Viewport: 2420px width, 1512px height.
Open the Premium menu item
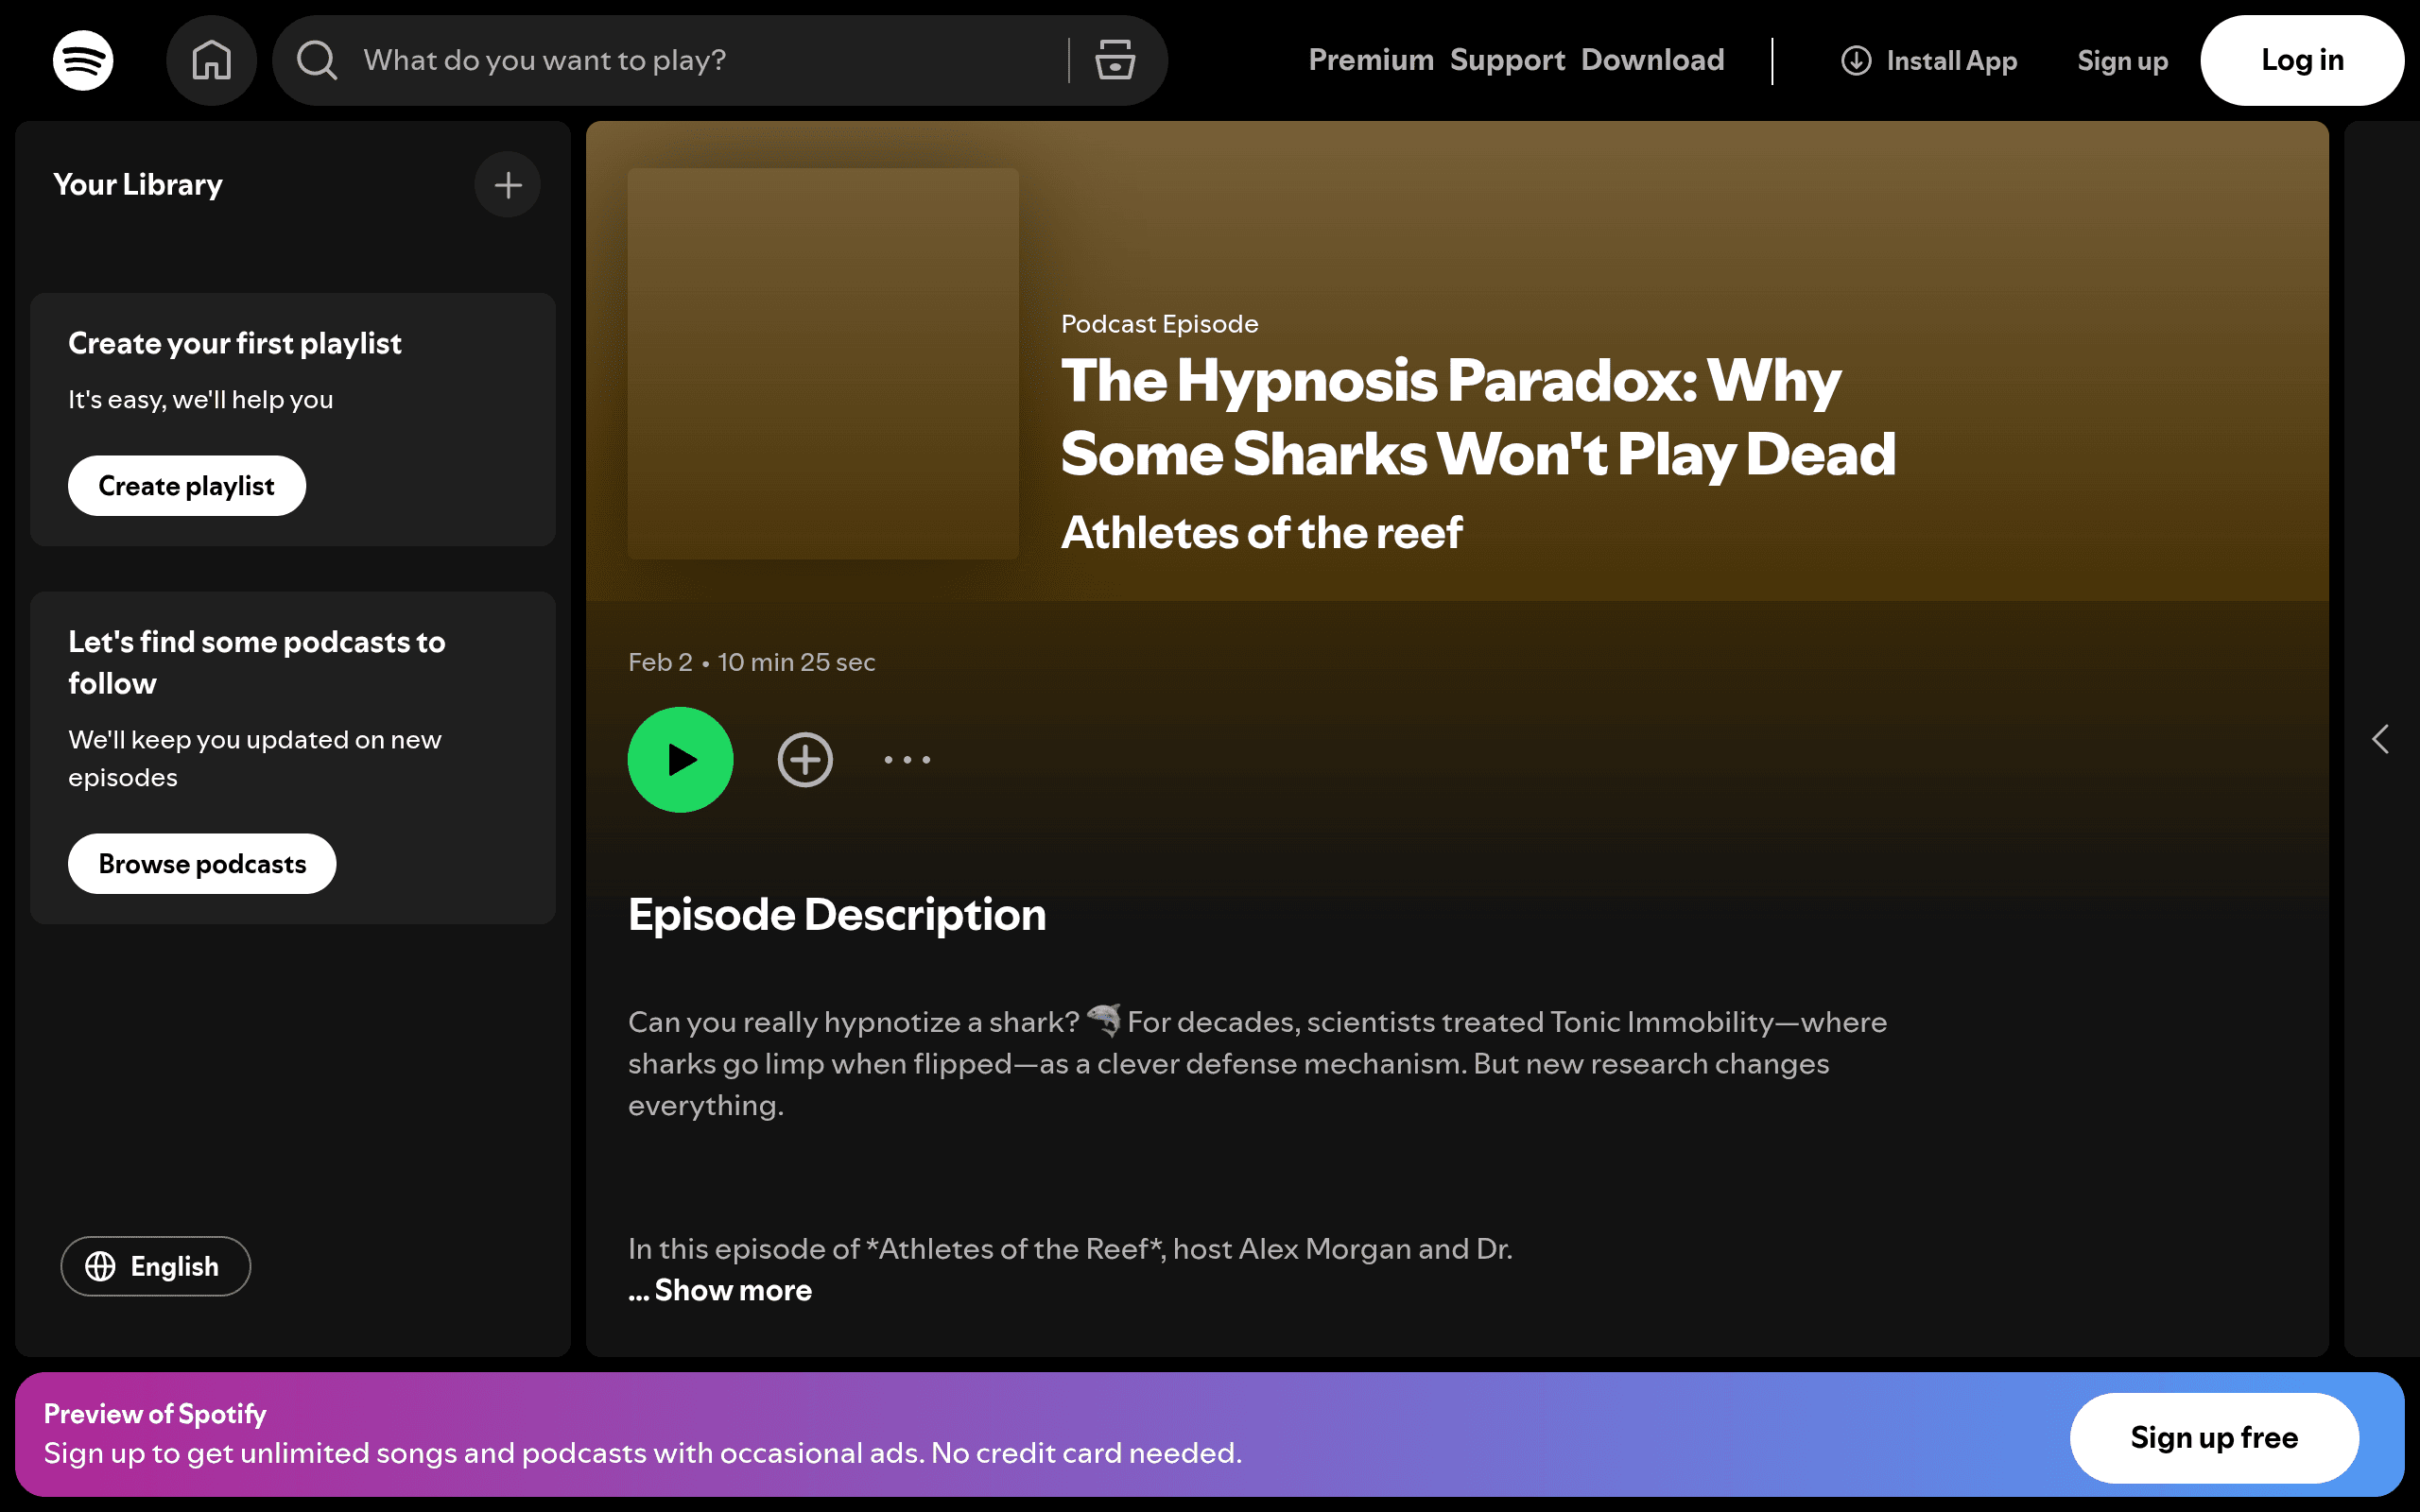click(x=1371, y=60)
